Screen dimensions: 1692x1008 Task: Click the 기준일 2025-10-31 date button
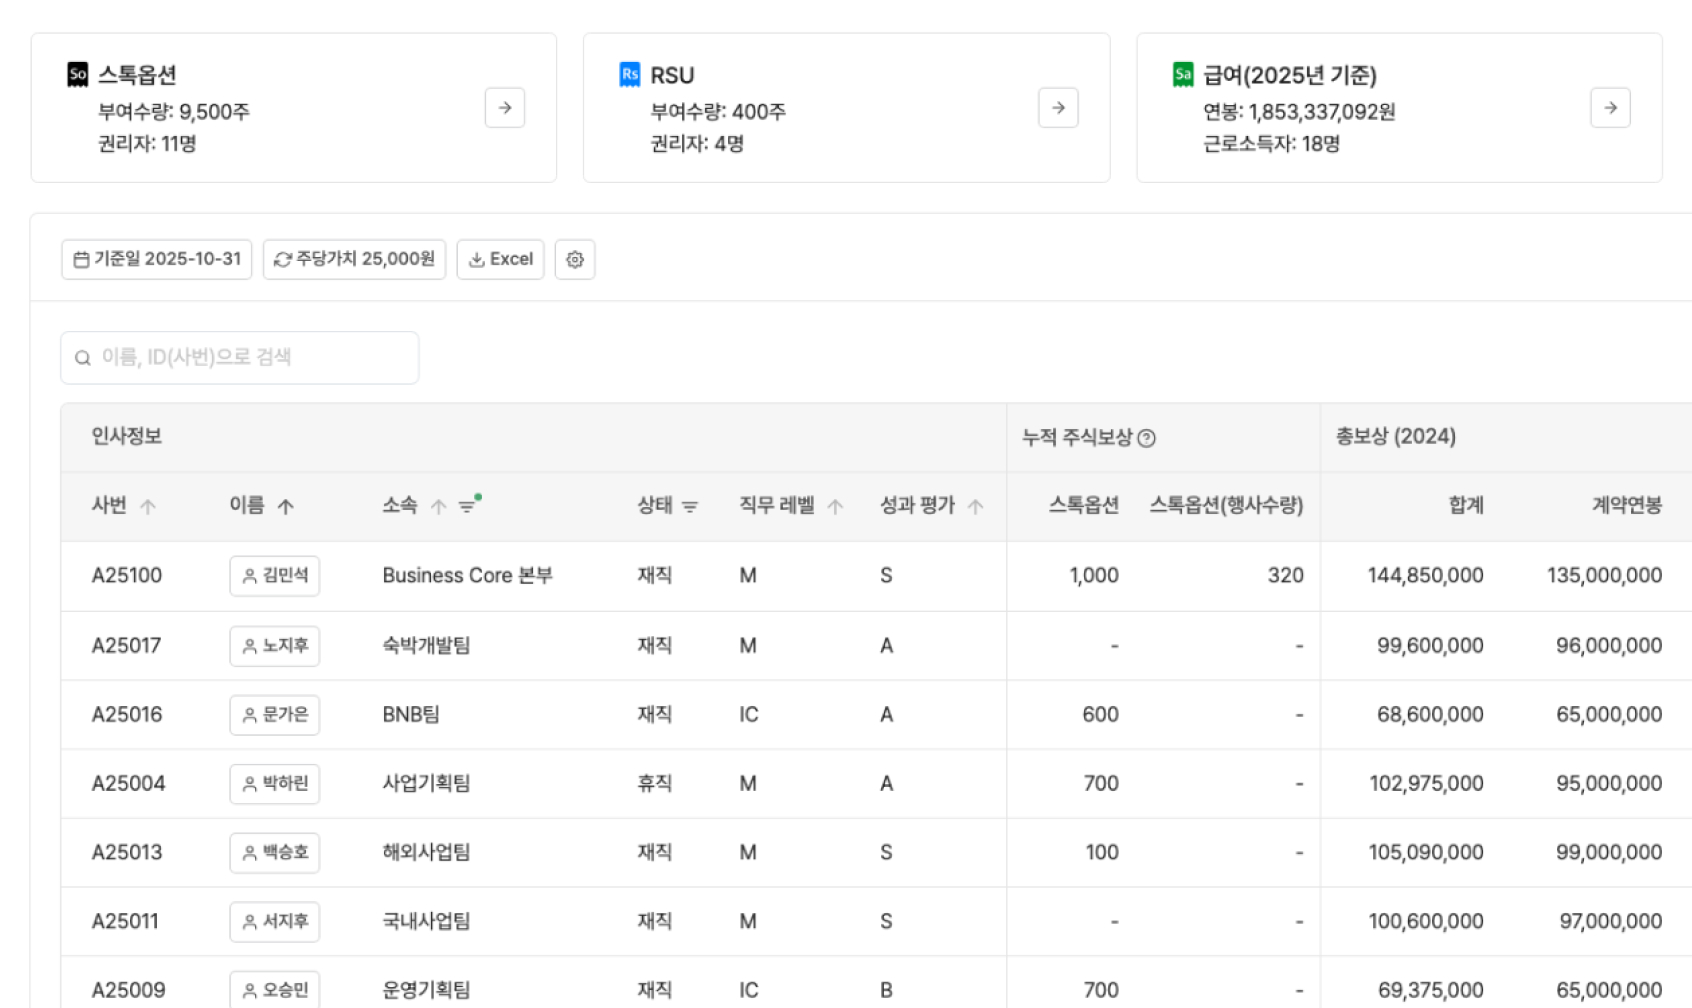155,258
